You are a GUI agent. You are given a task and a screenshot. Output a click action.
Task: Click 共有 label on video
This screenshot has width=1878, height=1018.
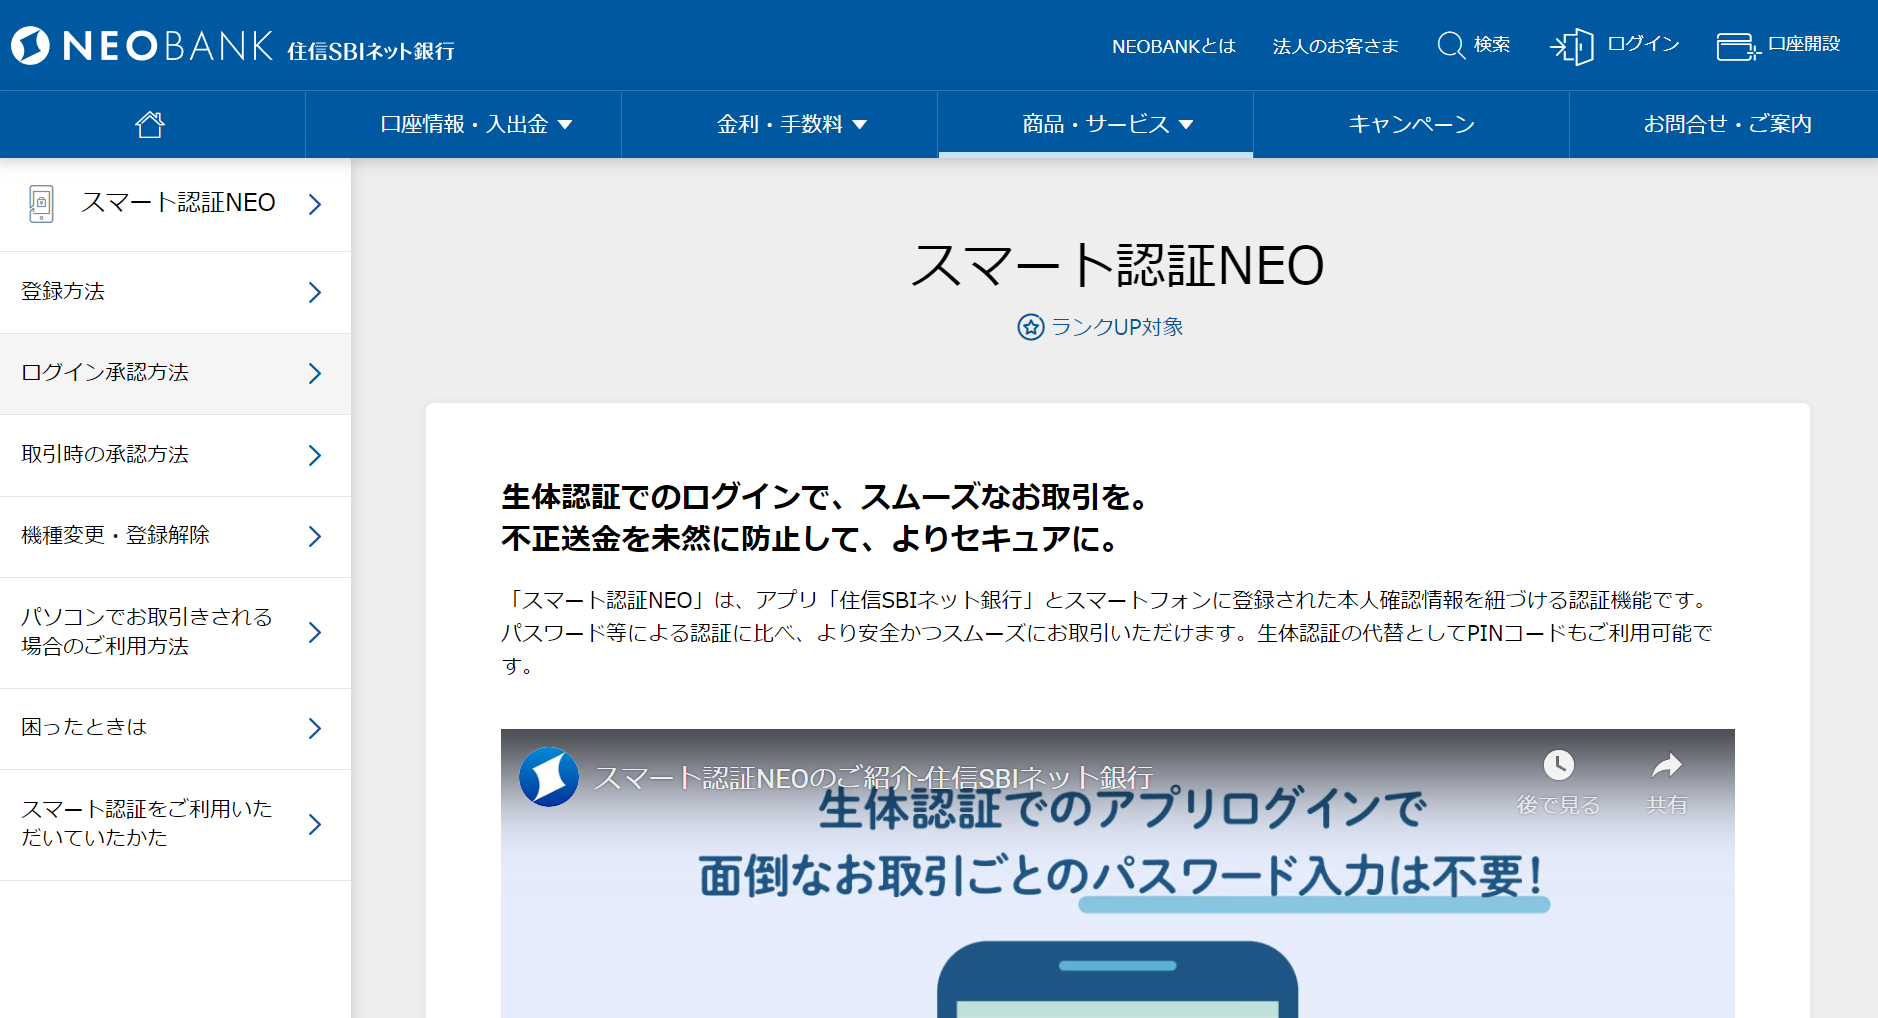[x=1667, y=805]
